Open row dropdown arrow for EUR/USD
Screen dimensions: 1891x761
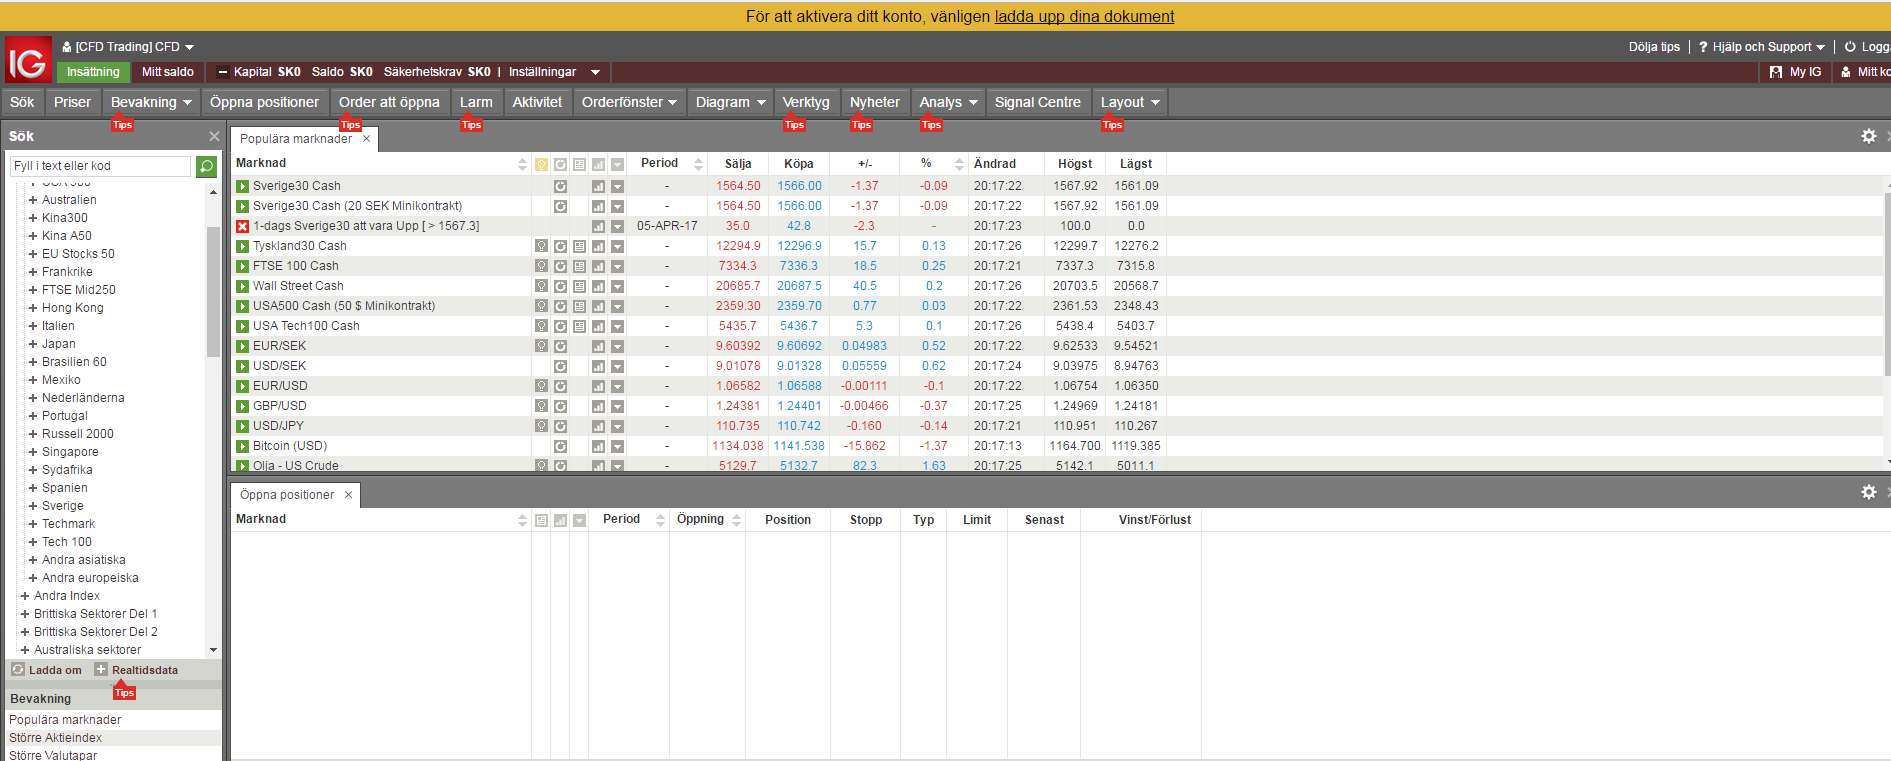[617, 386]
